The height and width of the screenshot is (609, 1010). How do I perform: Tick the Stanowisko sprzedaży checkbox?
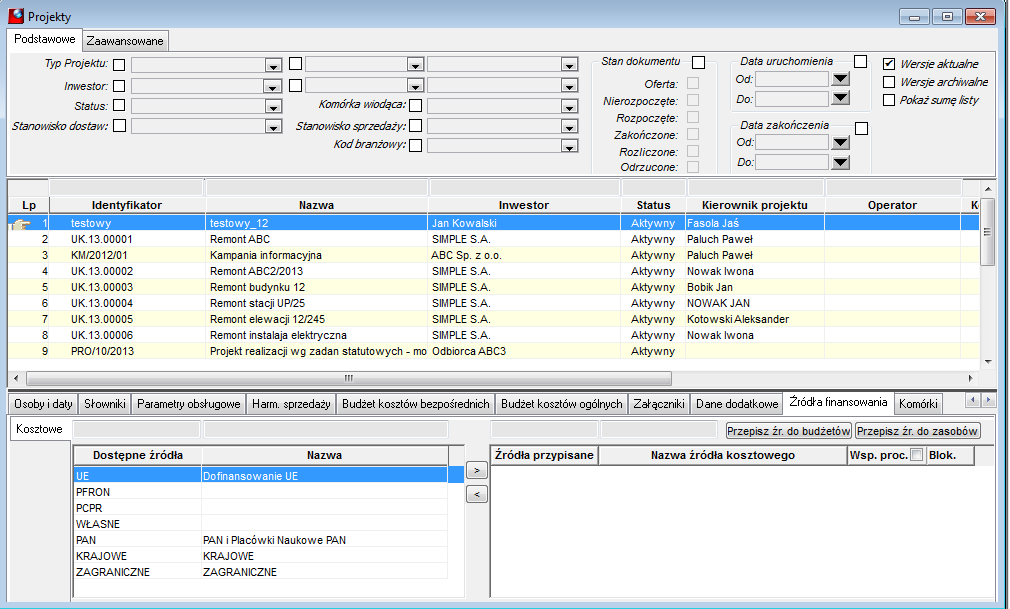point(415,126)
